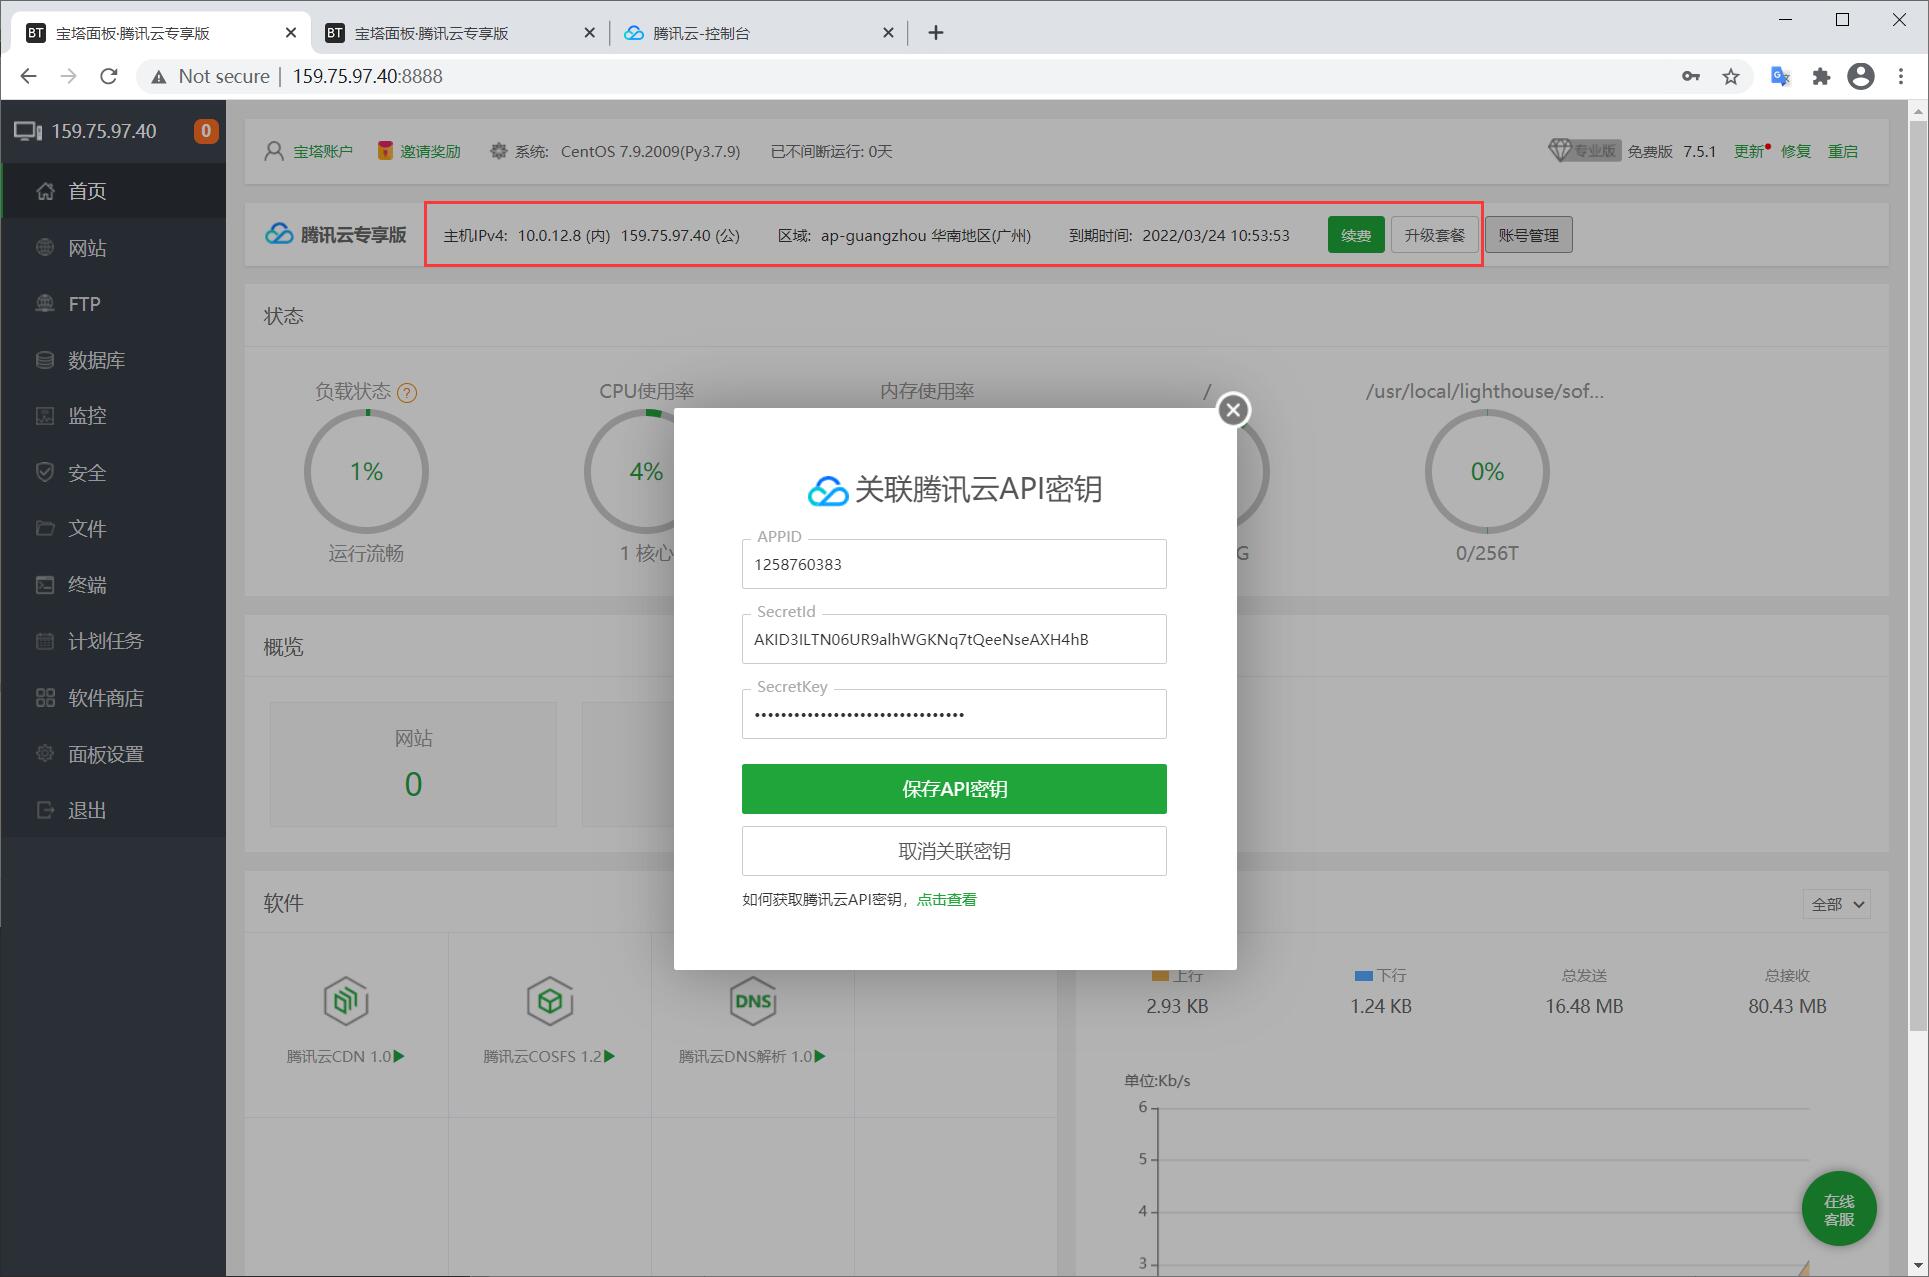Reload the page with refresh icon
Image resolution: width=1929 pixels, height=1277 pixels.
(109, 76)
